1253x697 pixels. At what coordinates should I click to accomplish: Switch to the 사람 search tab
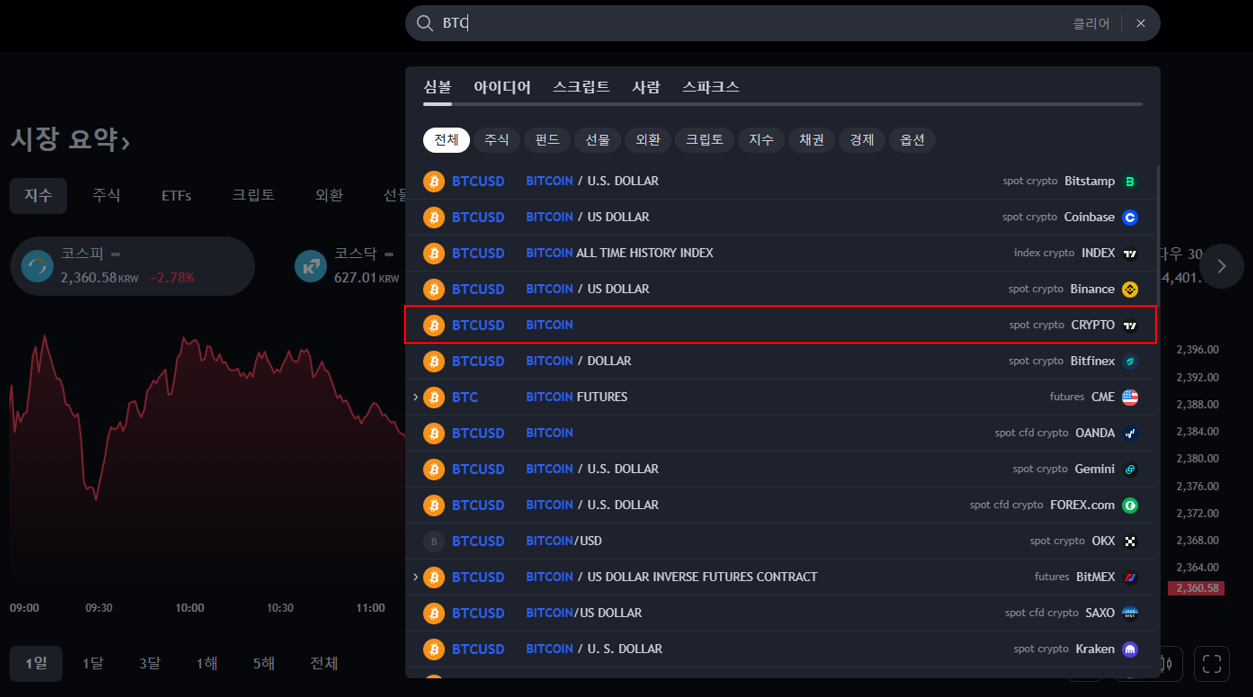point(646,87)
